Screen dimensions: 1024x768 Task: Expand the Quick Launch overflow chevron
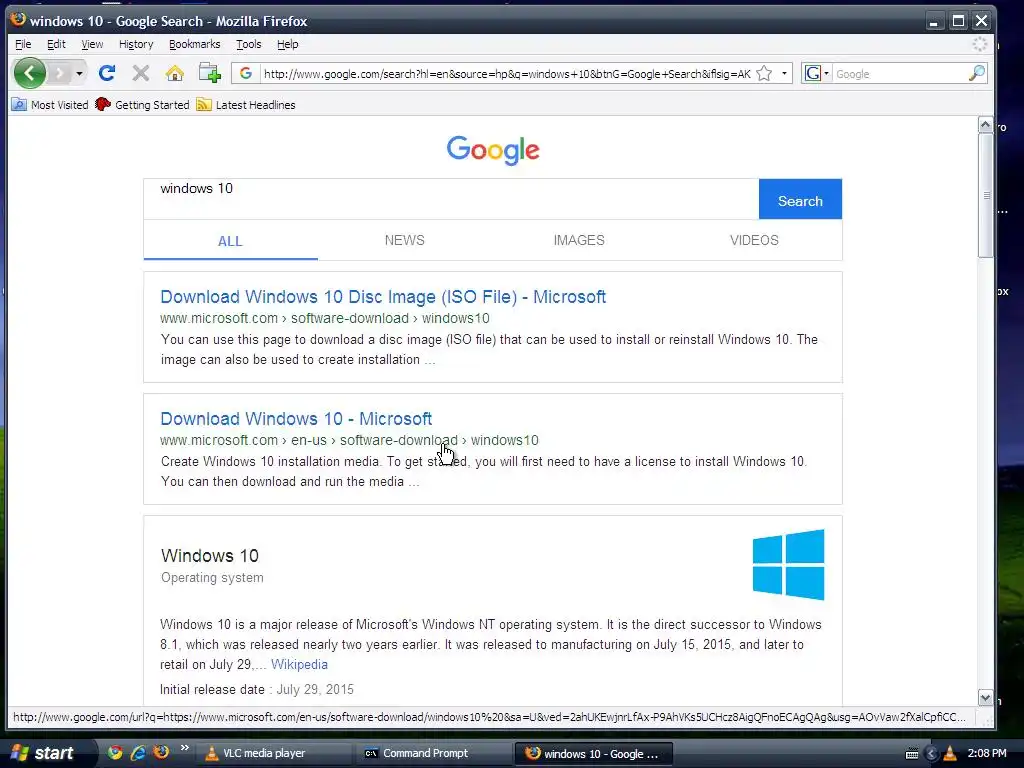[185, 748]
